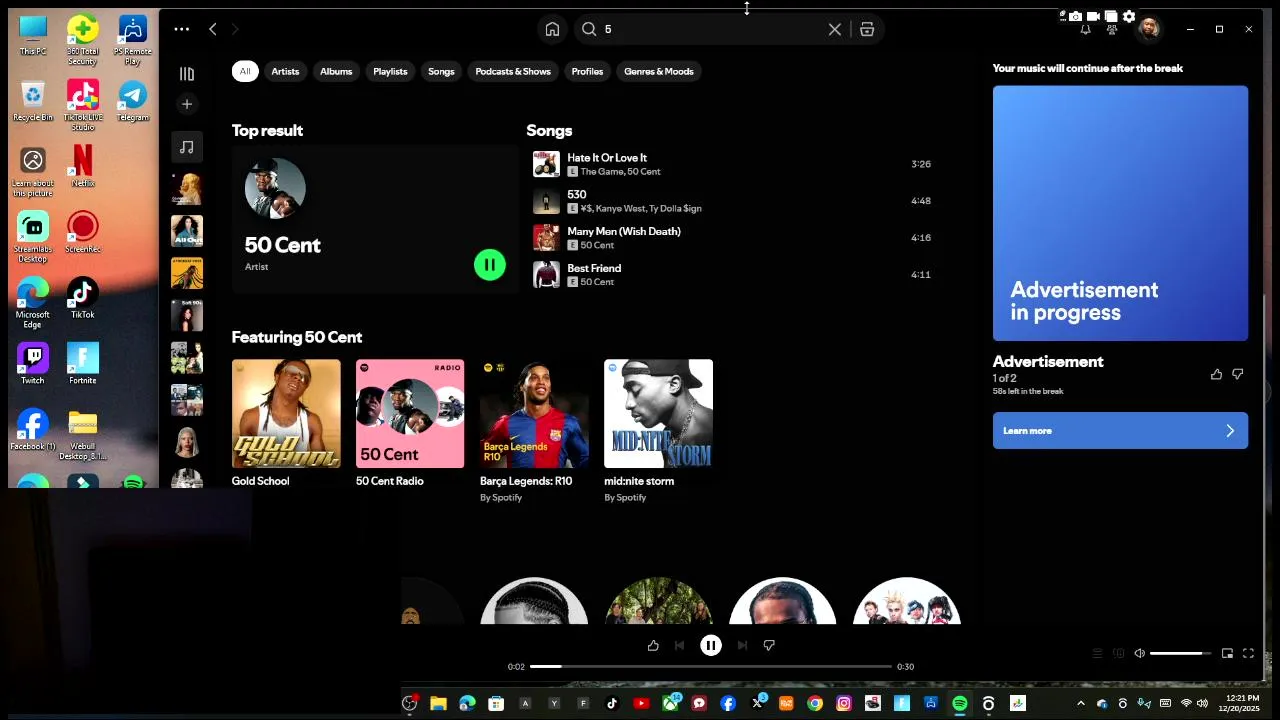Filter results by Profiles

click(587, 71)
